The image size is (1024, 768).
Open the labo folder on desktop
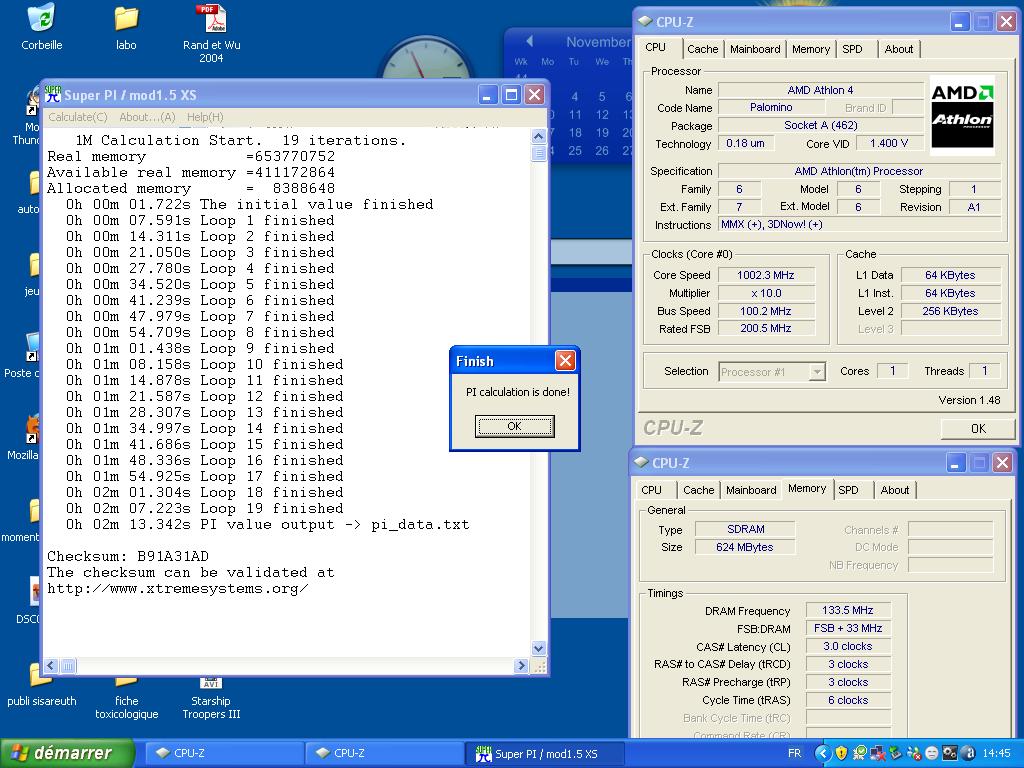click(126, 18)
